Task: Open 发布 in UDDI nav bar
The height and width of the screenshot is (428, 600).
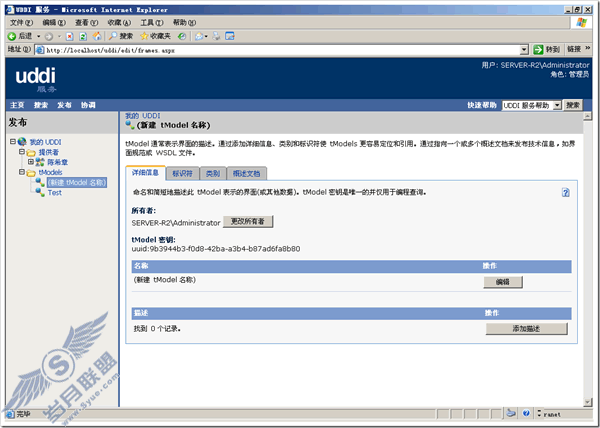Action: (64, 105)
